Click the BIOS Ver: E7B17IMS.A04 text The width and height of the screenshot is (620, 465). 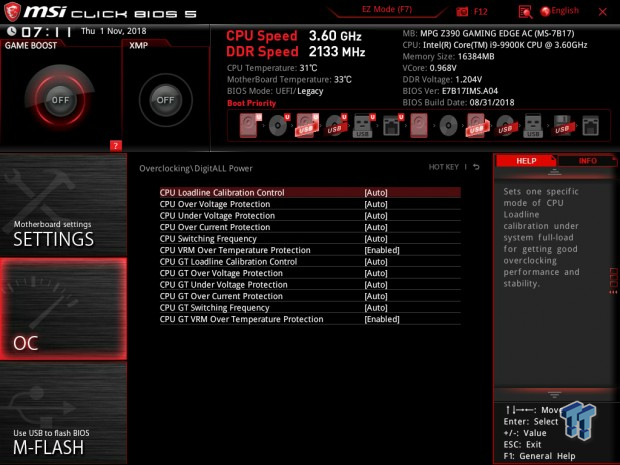(450, 91)
